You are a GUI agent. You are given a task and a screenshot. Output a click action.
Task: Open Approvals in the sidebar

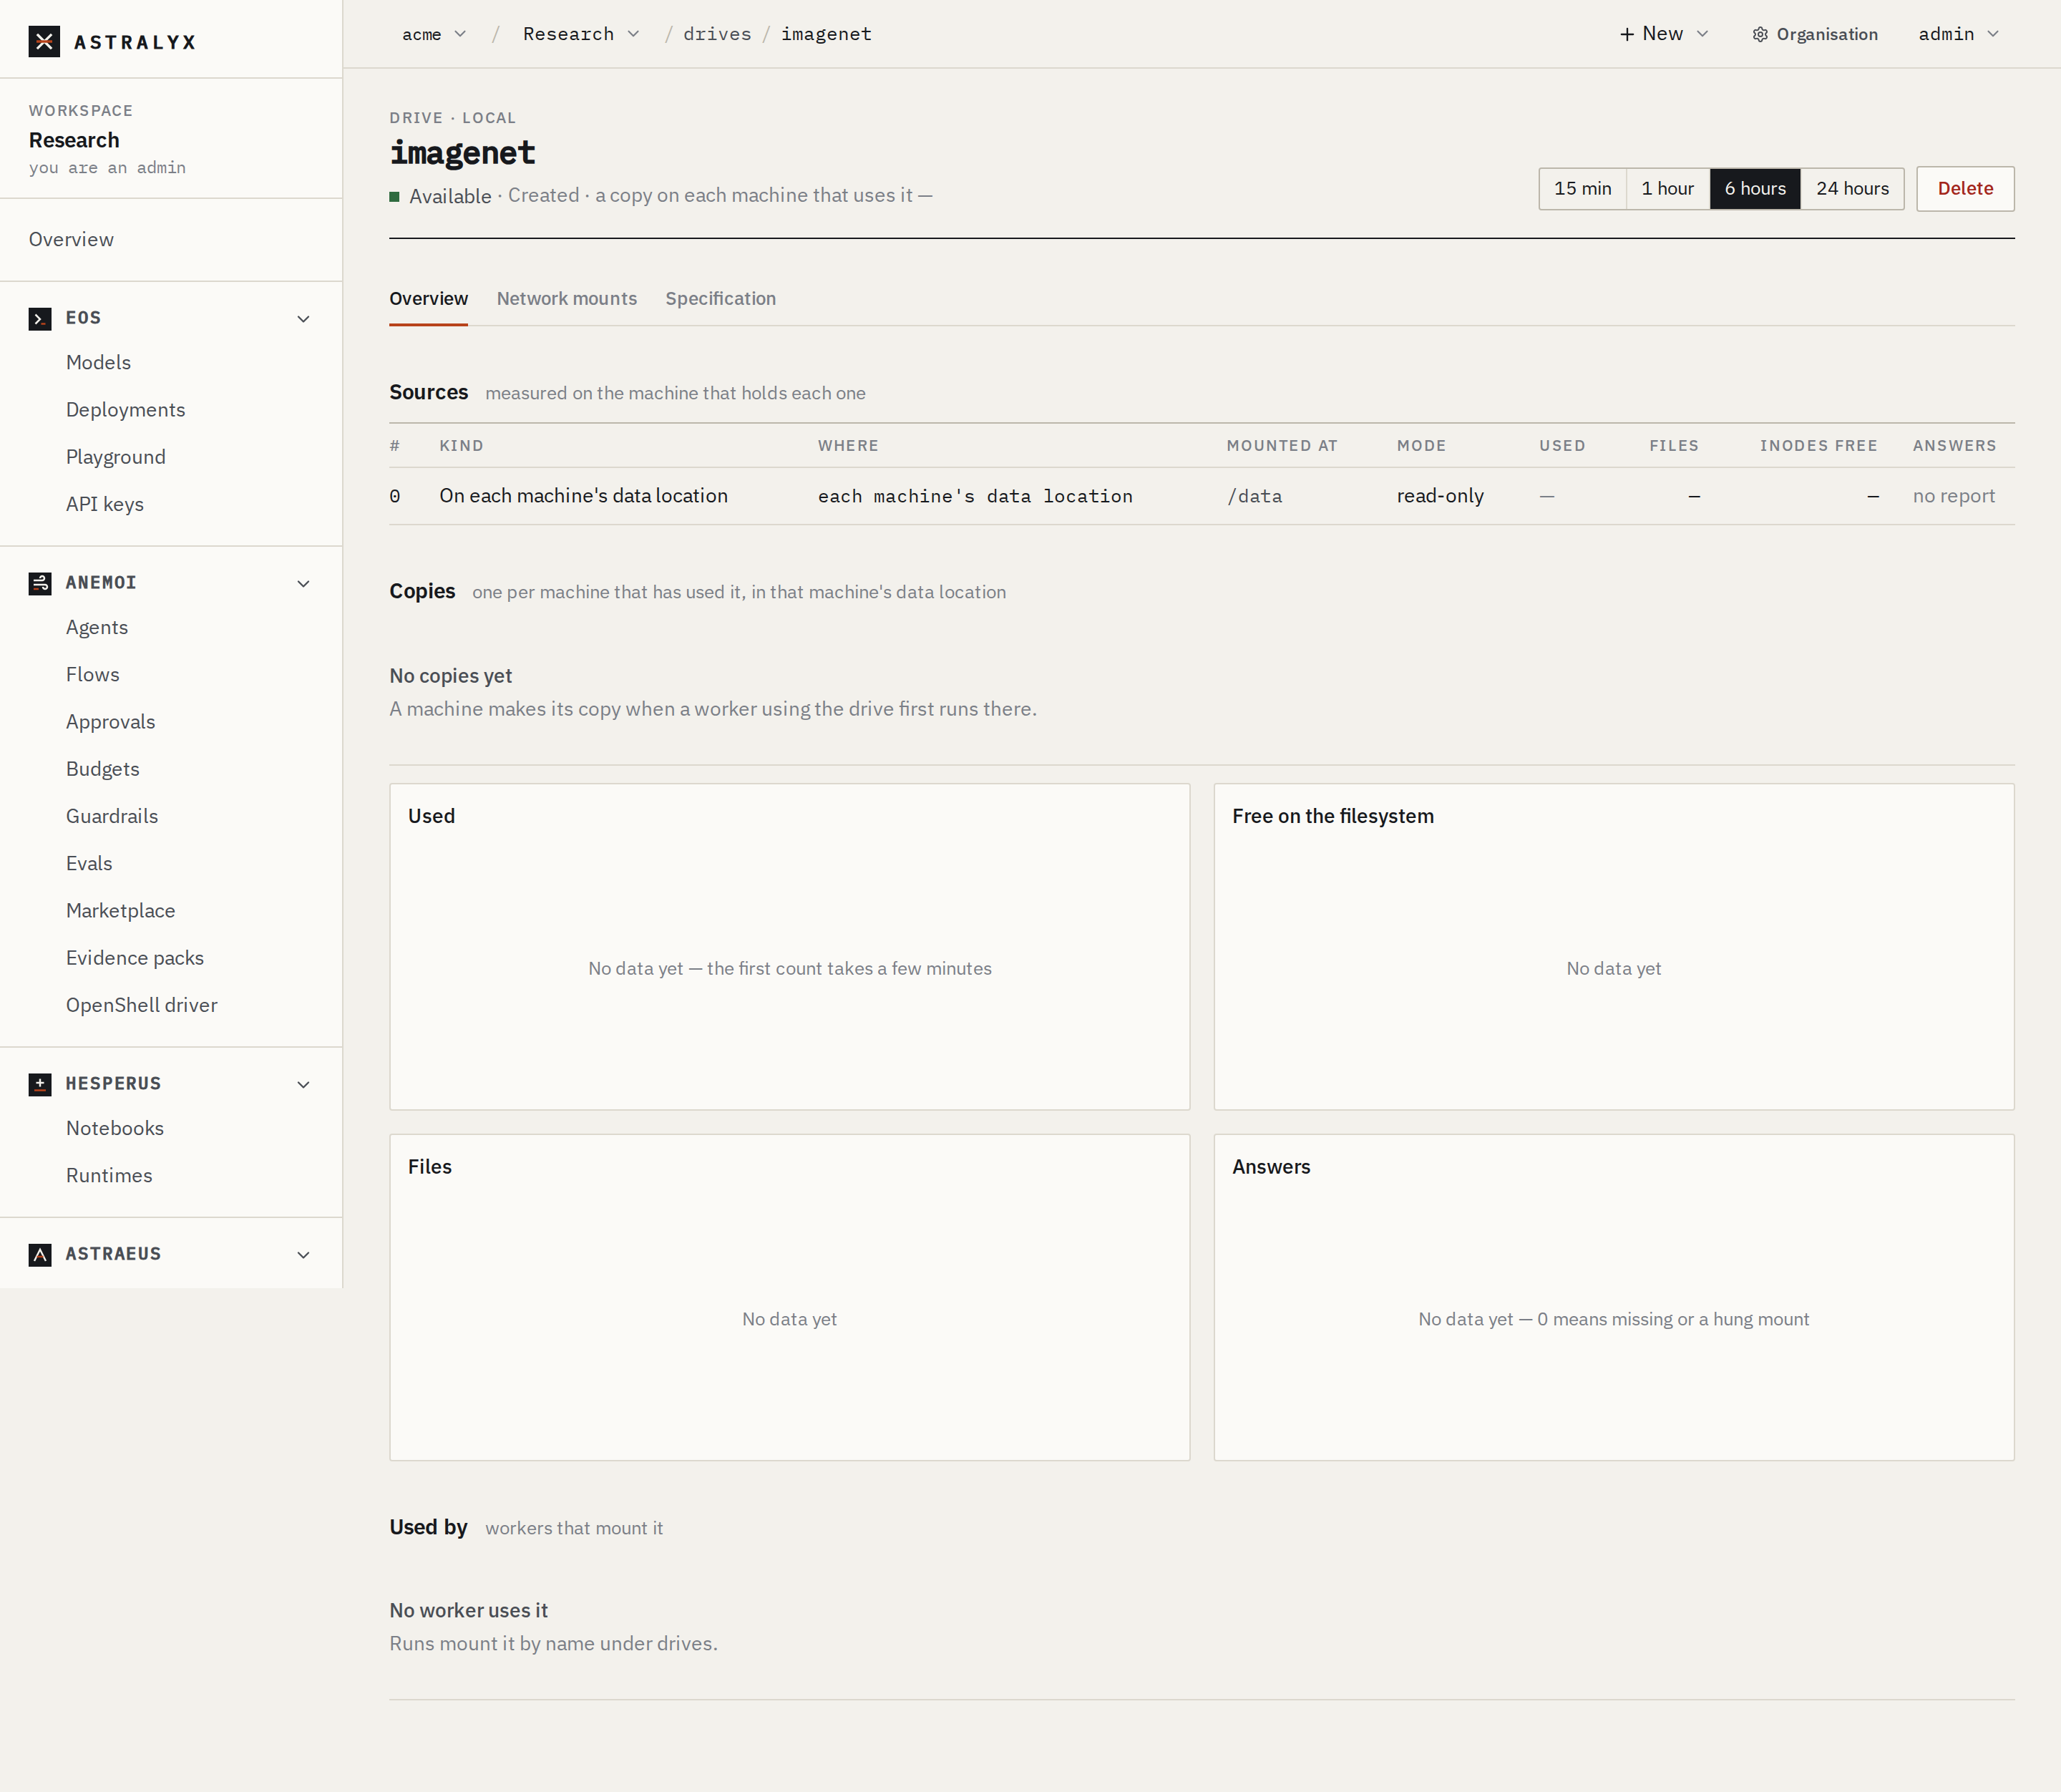coord(111,722)
